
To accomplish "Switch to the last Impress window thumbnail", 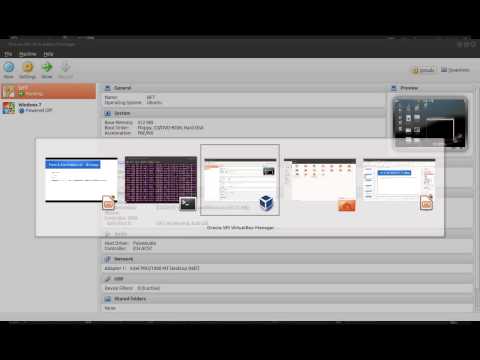I will (399, 179).
